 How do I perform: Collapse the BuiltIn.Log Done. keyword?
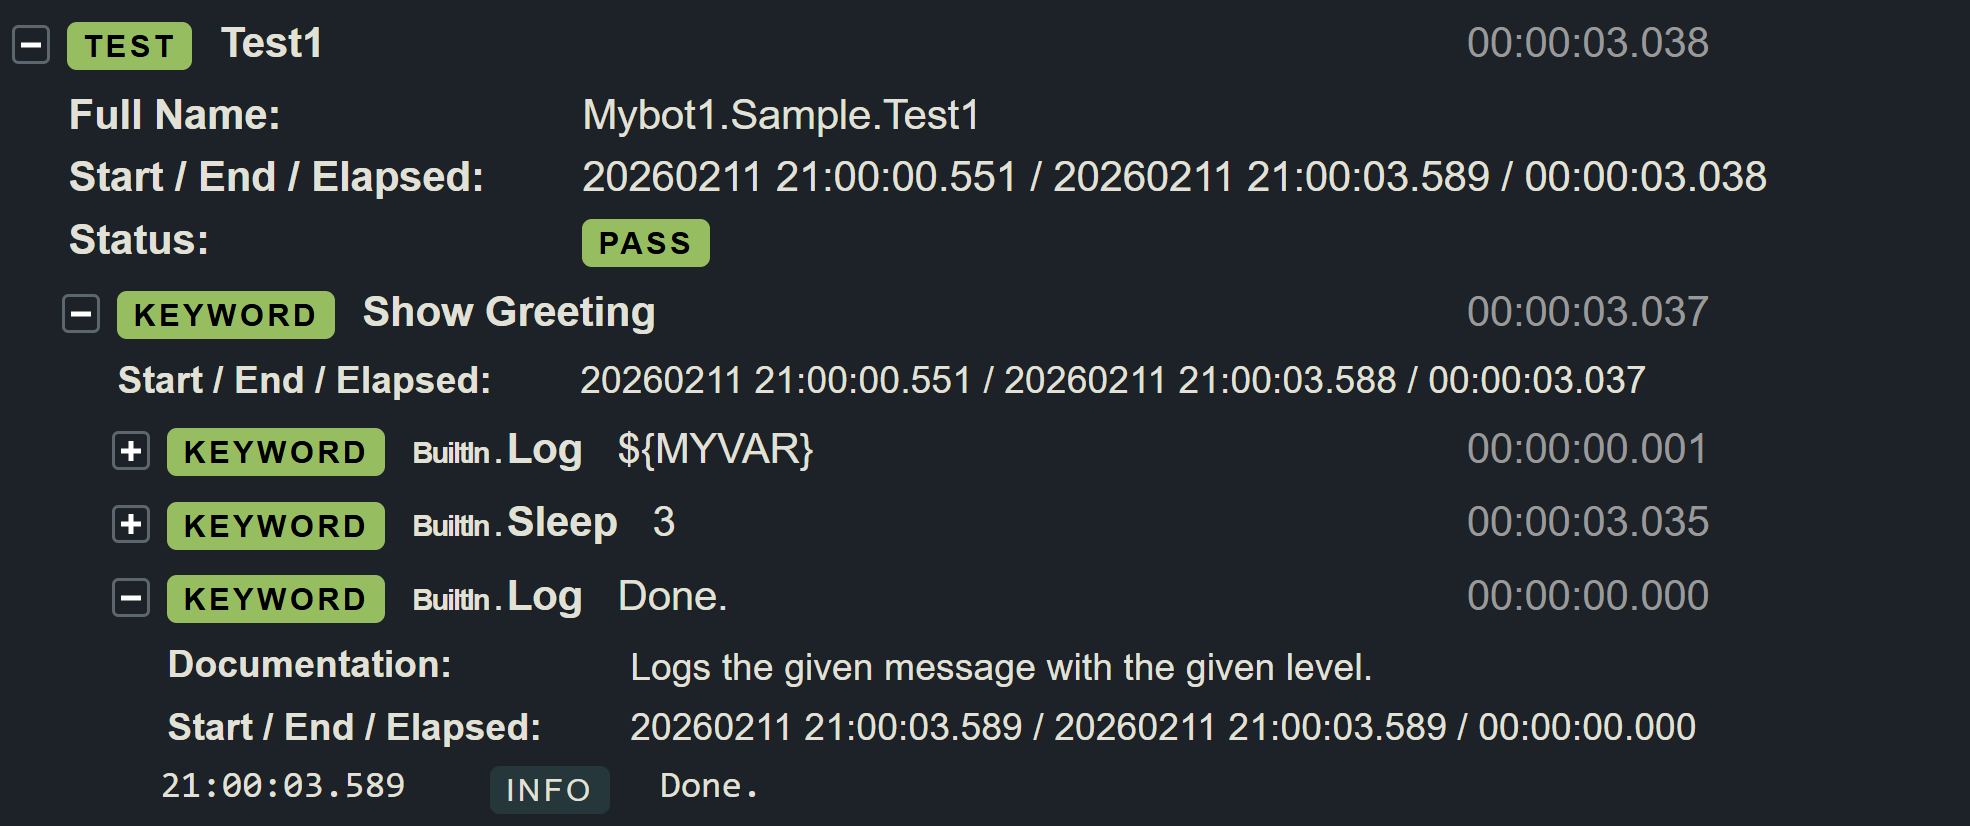pos(131,598)
